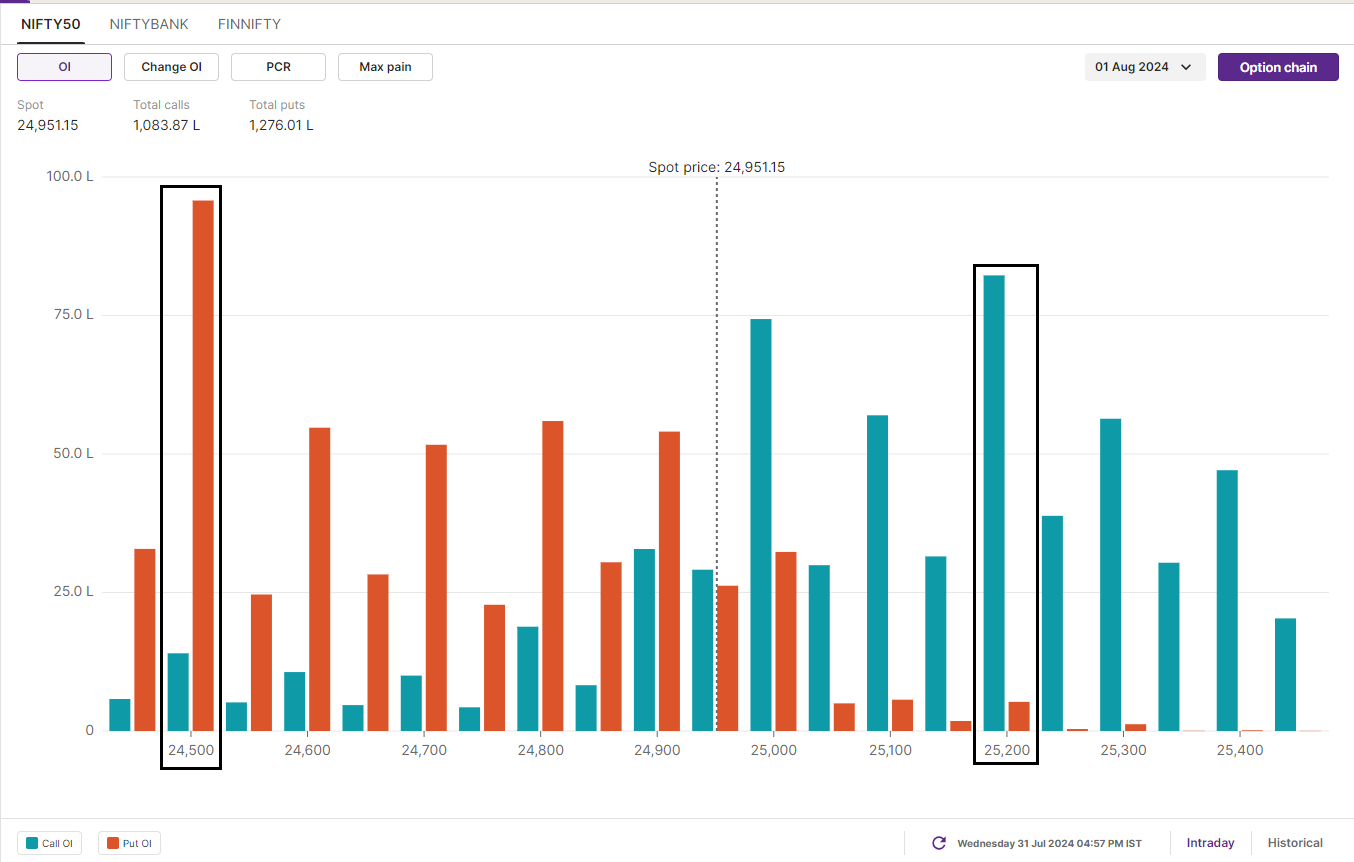This screenshot has height=862, width=1354.
Task: Click the 25,400 strike call OI bar
Action: pyautogui.click(x=1227, y=600)
